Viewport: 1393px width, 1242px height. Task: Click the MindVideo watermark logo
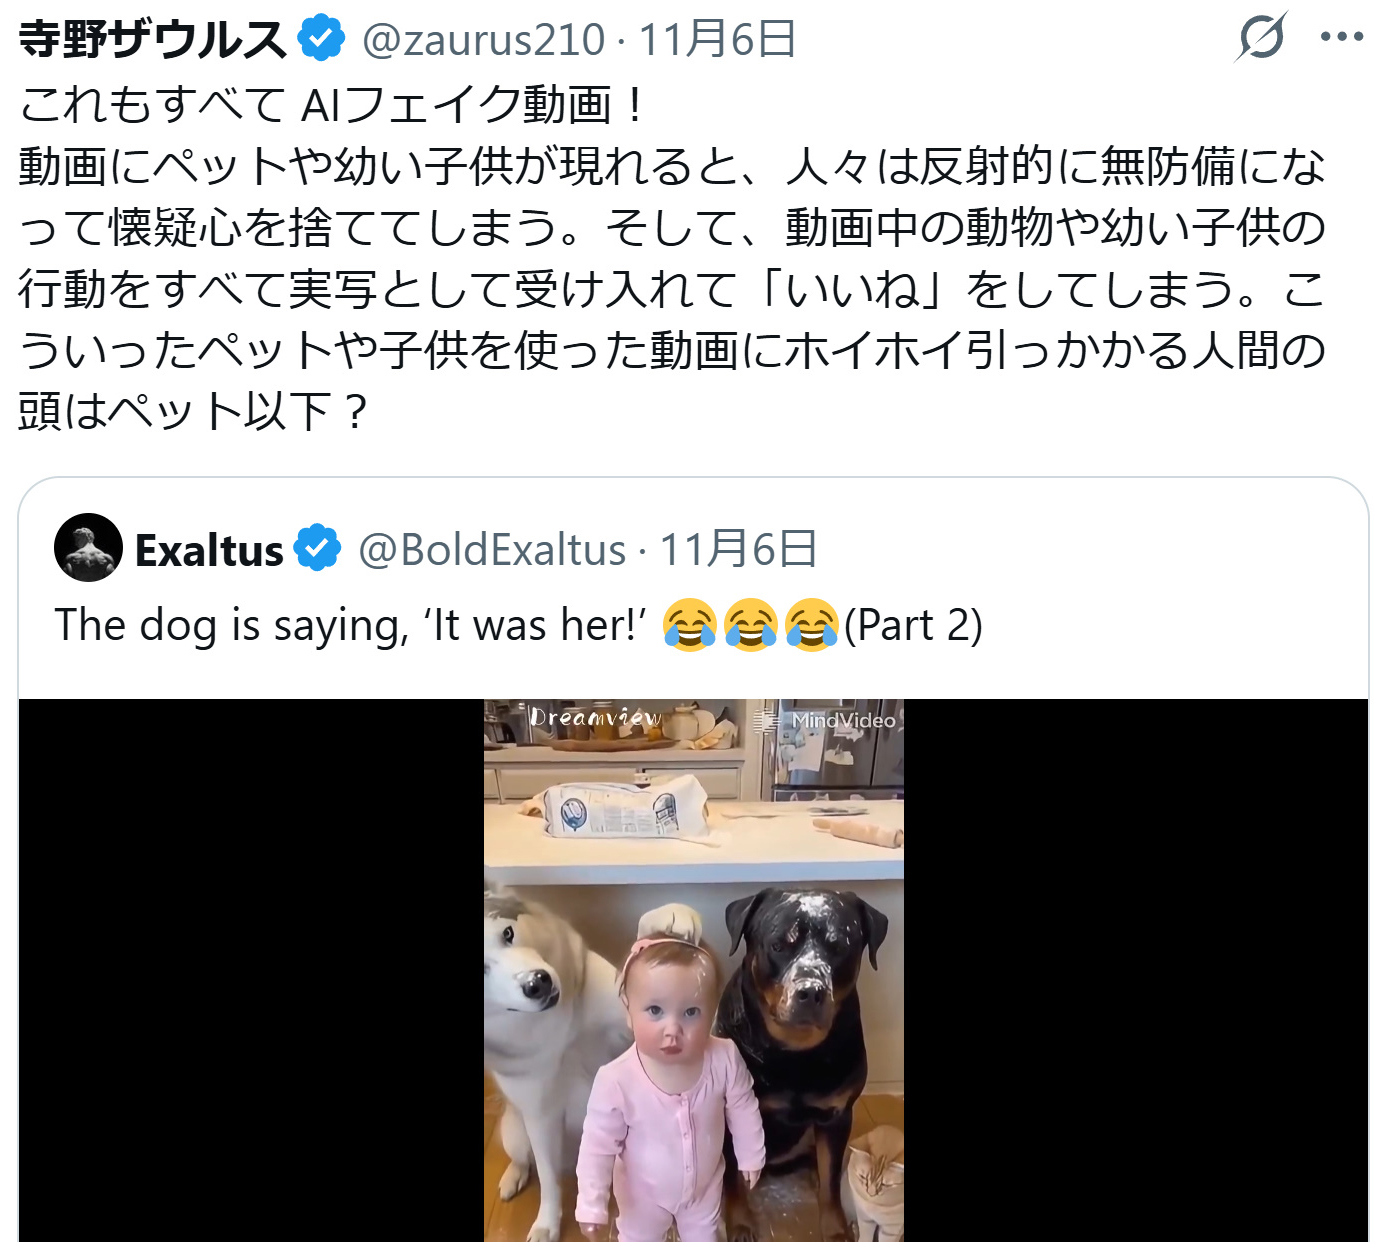pyautogui.click(x=826, y=721)
